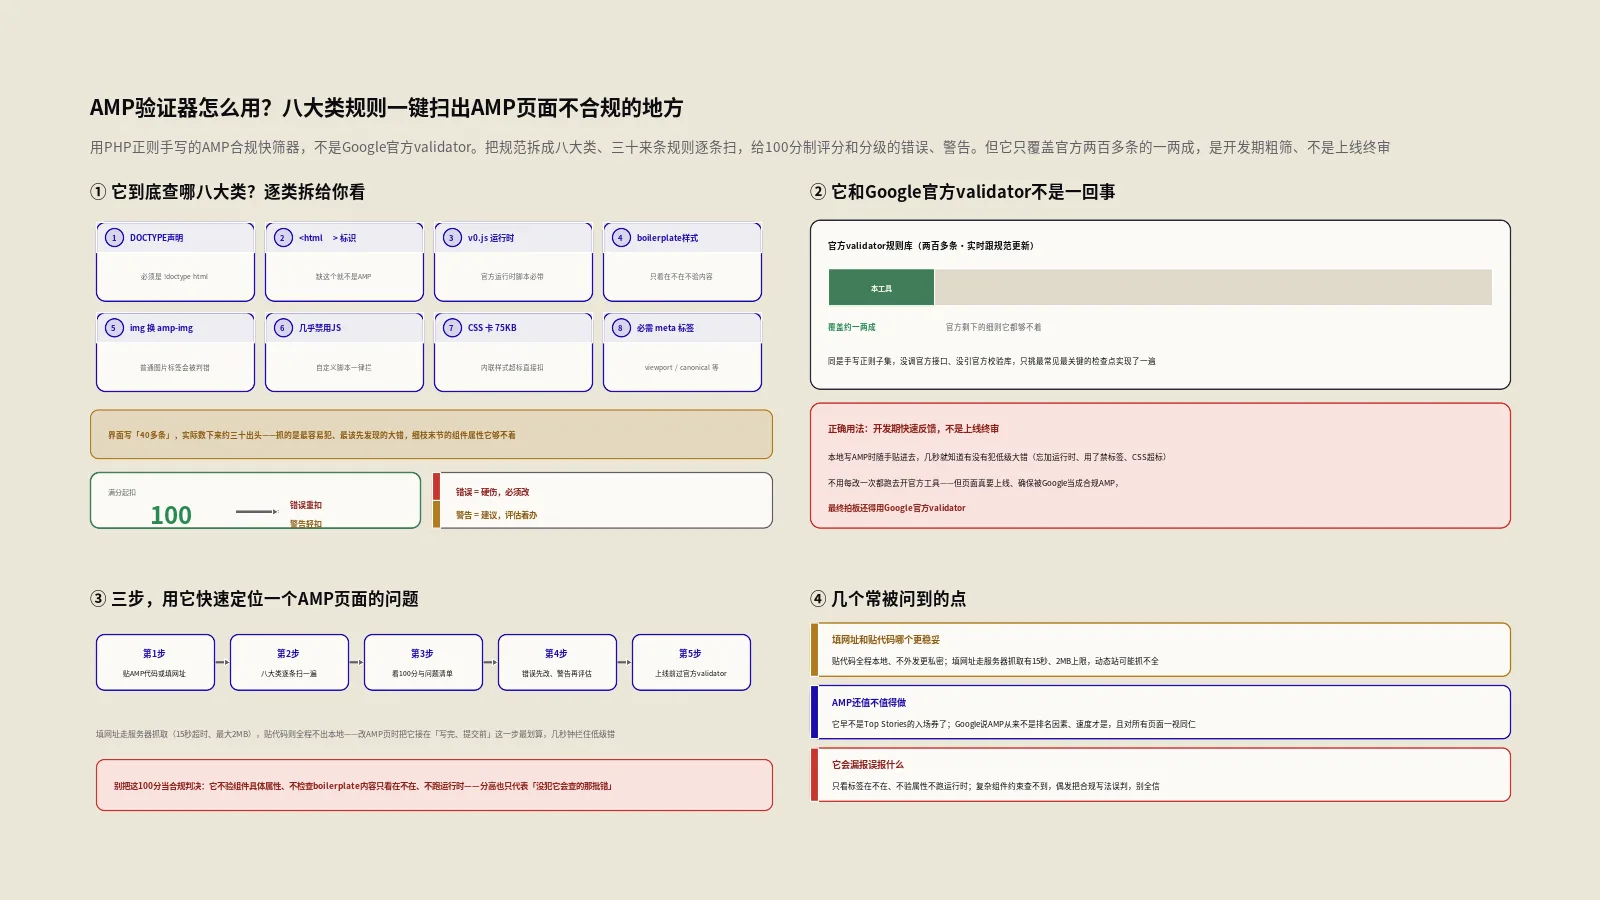
Task: Click the text 普通图片标签会被判错
Action: (175, 368)
